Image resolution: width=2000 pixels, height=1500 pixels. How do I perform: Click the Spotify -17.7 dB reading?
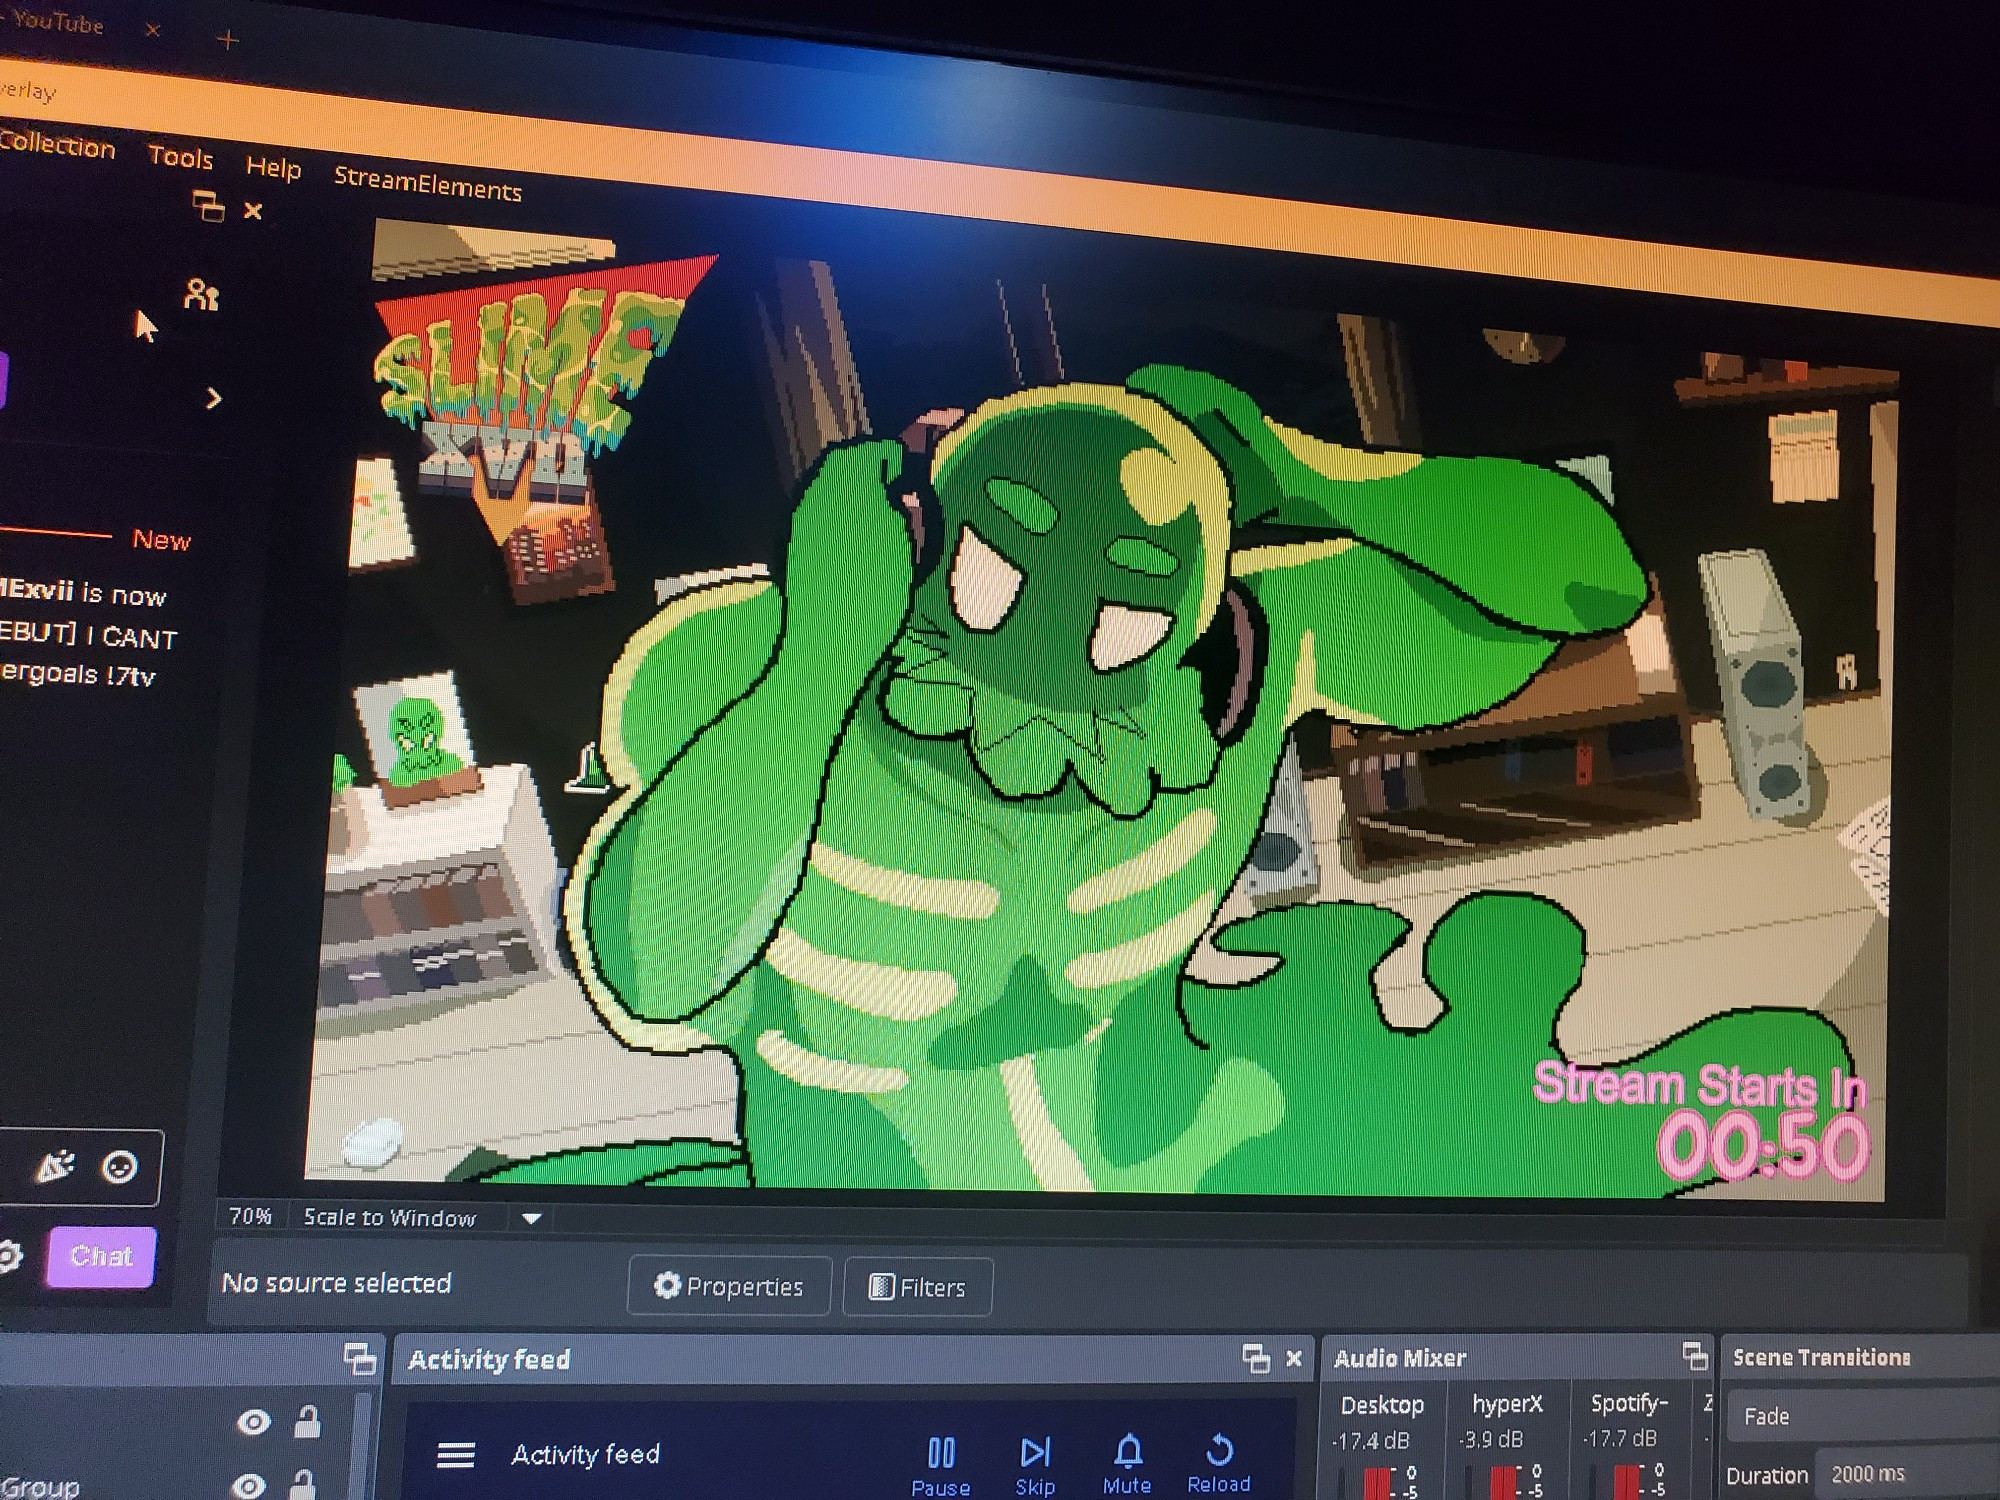[1620, 1438]
